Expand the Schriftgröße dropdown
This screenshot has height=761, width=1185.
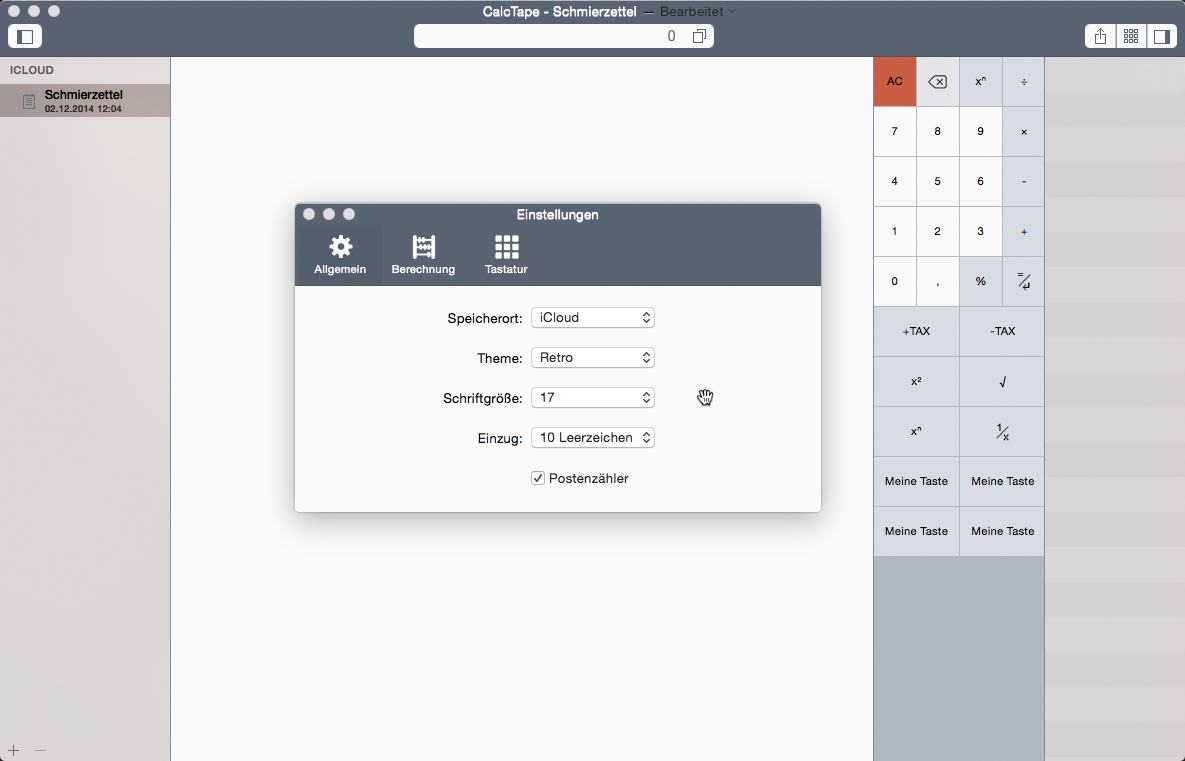(592, 398)
